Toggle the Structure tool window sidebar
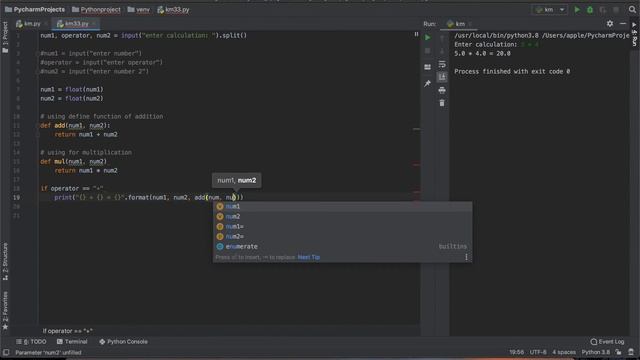This screenshot has width=640, height=360. [5, 261]
